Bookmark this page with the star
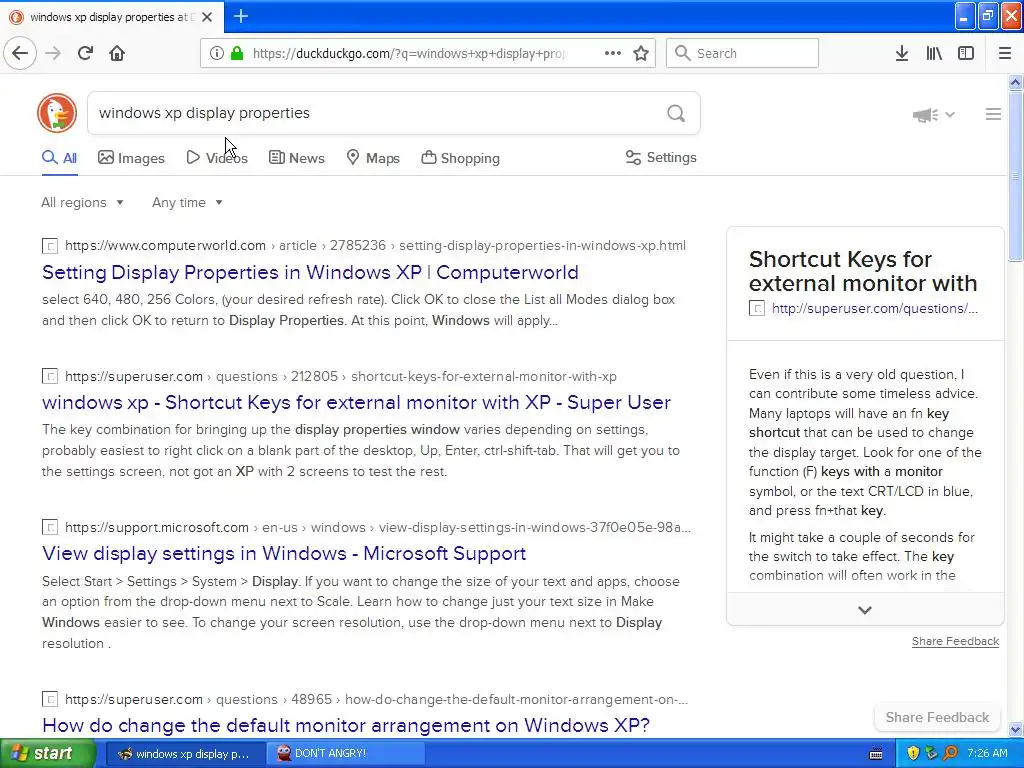This screenshot has width=1024, height=768. tap(641, 53)
